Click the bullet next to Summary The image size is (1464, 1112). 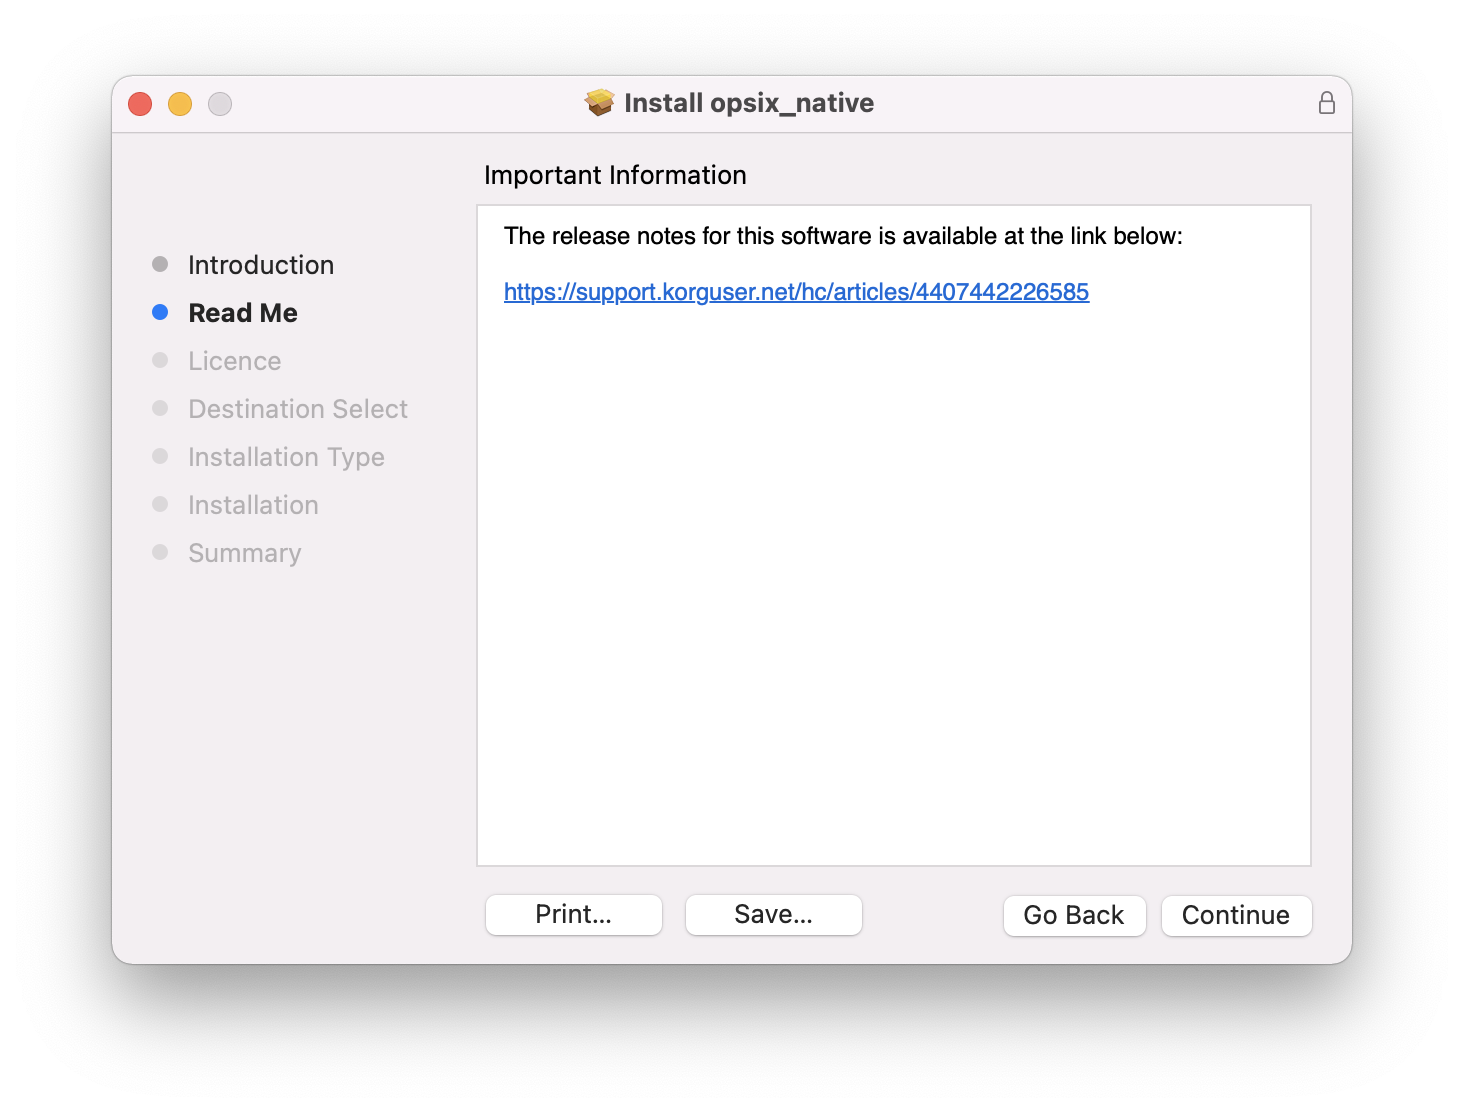pyautogui.click(x=160, y=552)
